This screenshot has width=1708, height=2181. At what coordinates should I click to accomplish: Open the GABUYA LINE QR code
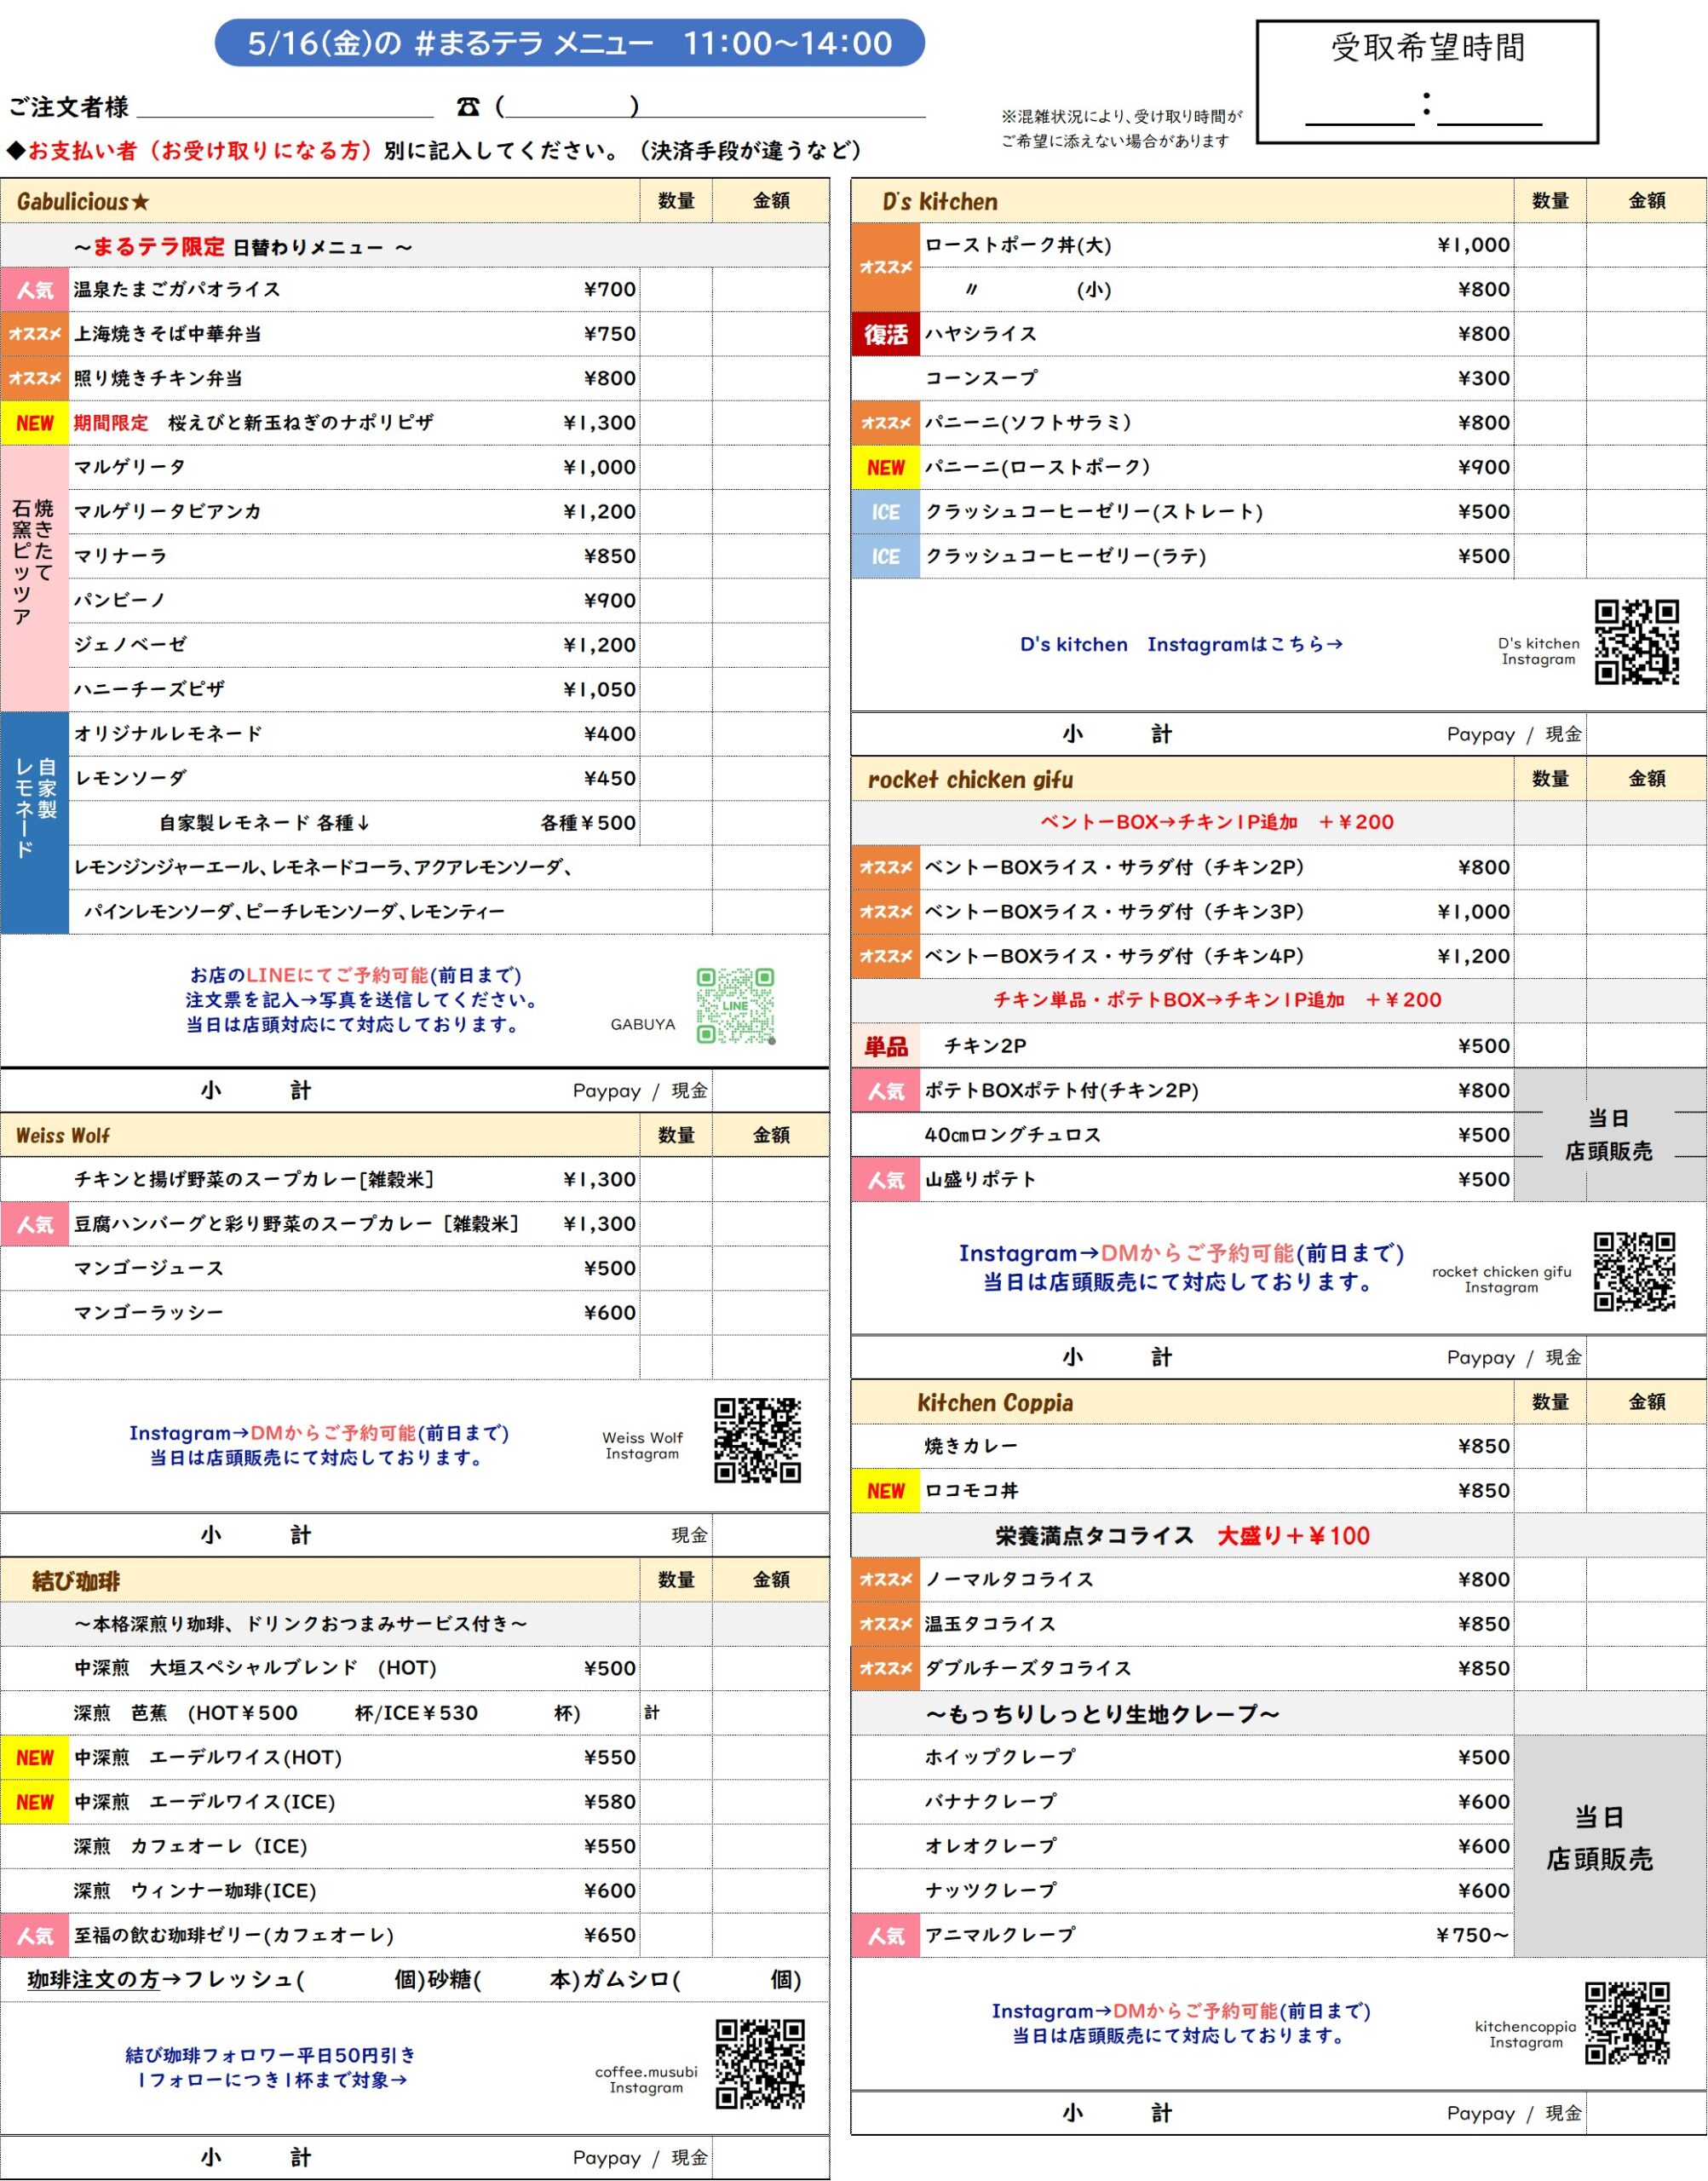[x=736, y=1005]
